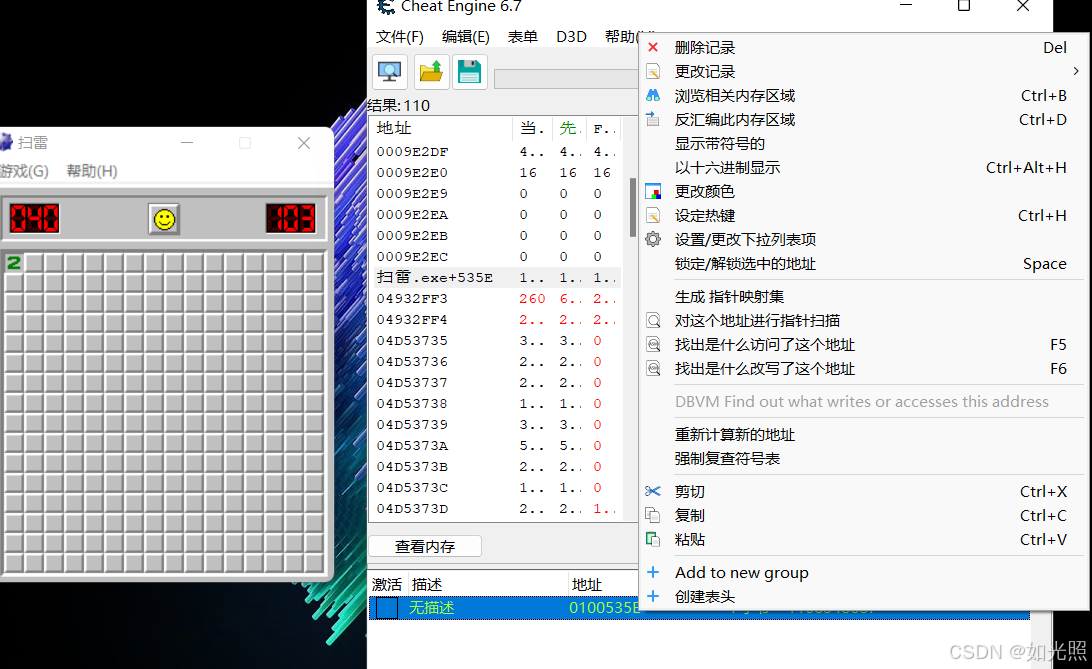Click the 0100535E address cell
Image resolution: width=1092 pixels, height=669 pixels.
(604, 608)
